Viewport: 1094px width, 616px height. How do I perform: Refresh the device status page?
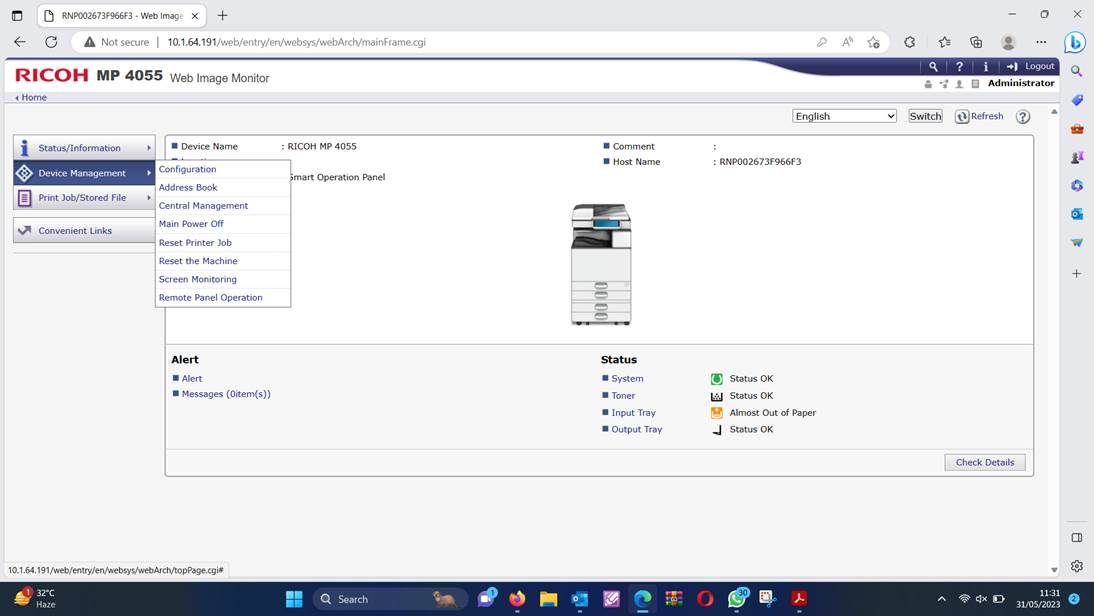[x=980, y=117]
